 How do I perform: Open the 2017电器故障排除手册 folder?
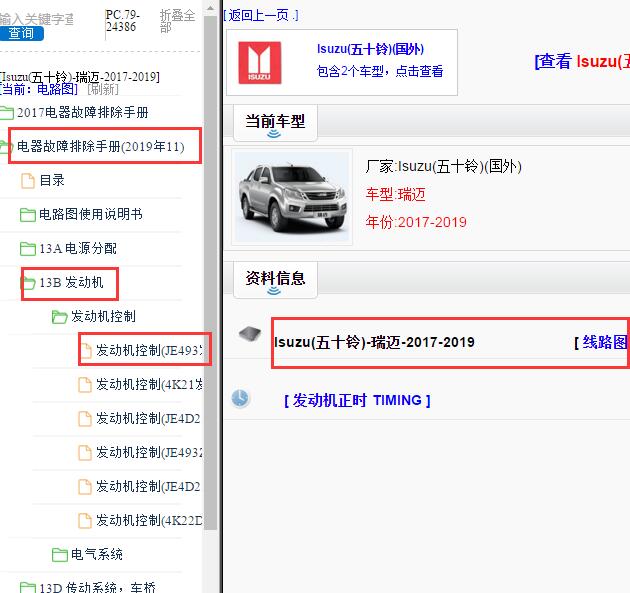tap(82, 112)
